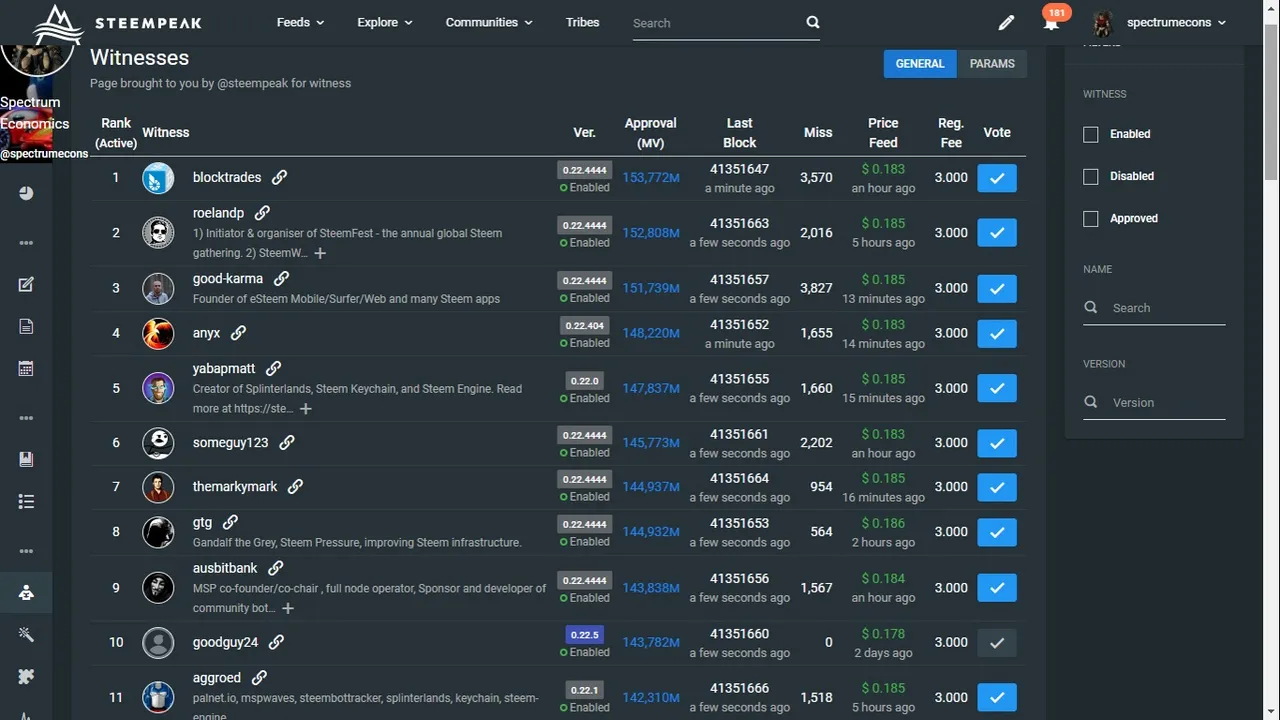
Task: Open the Feeds dropdown menu
Action: pos(300,22)
